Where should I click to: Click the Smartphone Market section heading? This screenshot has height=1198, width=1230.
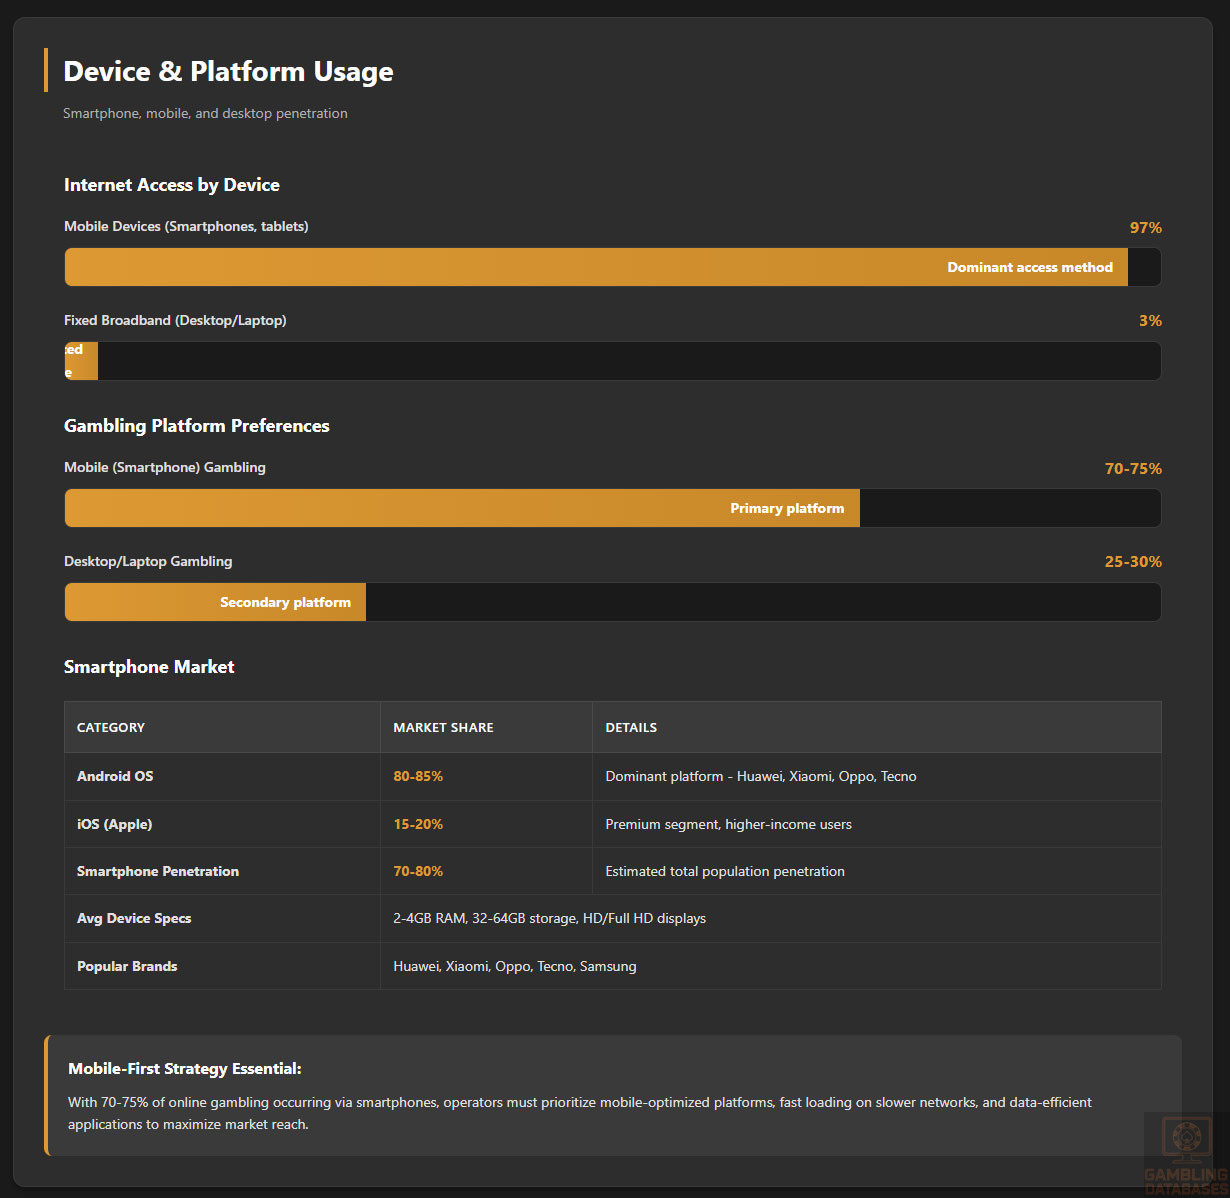tap(149, 667)
